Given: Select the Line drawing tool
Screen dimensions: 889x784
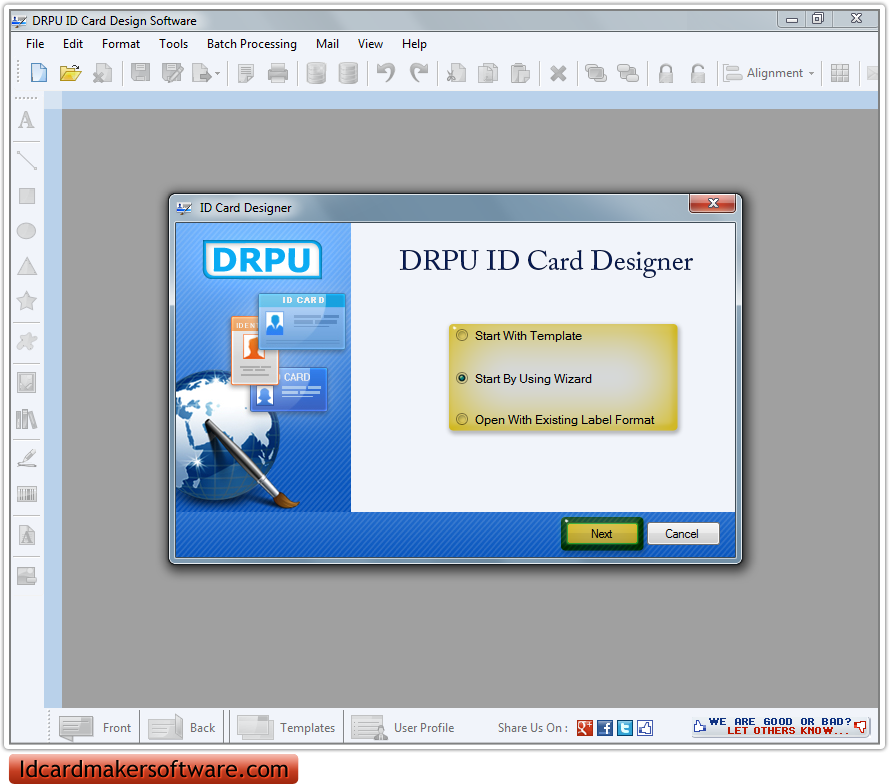Looking at the screenshot, I should click(x=27, y=160).
